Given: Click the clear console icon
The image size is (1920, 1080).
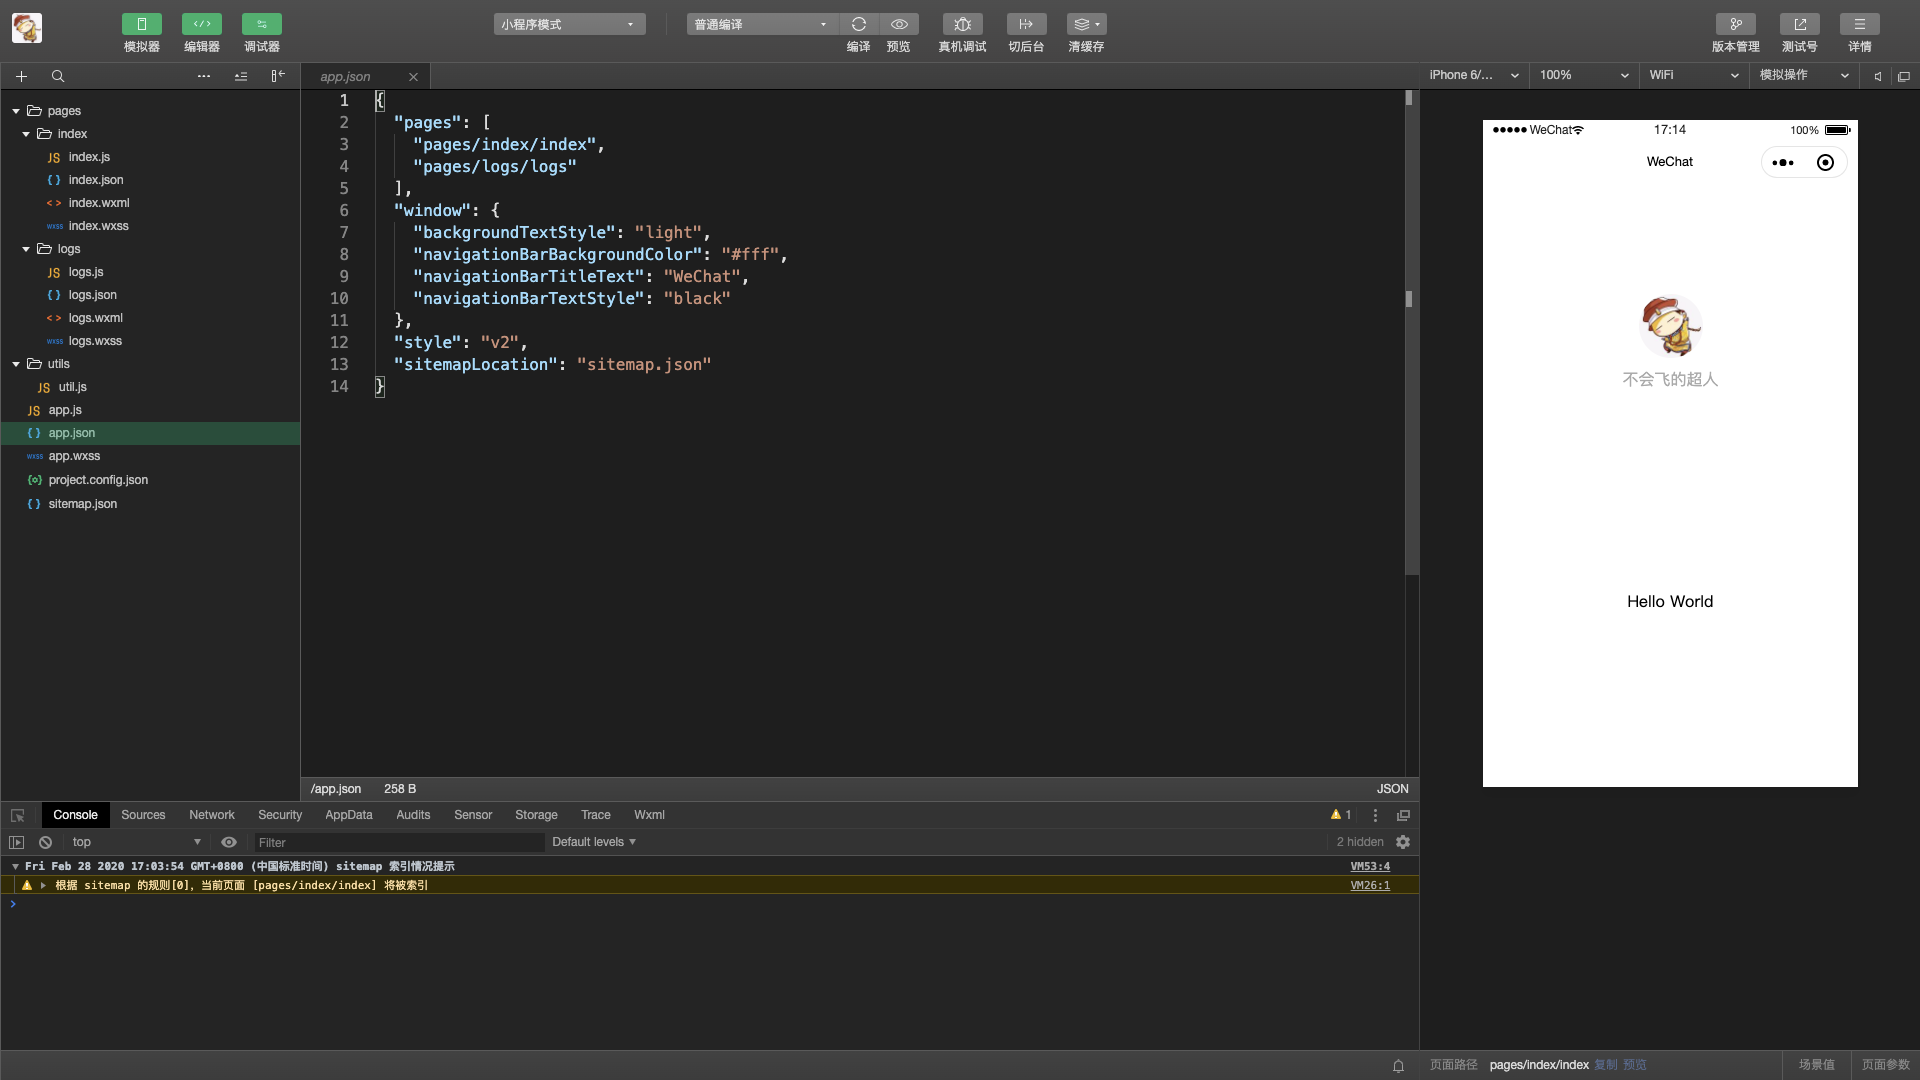Looking at the screenshot, I should pyautogui.click(x=45, y=842).
